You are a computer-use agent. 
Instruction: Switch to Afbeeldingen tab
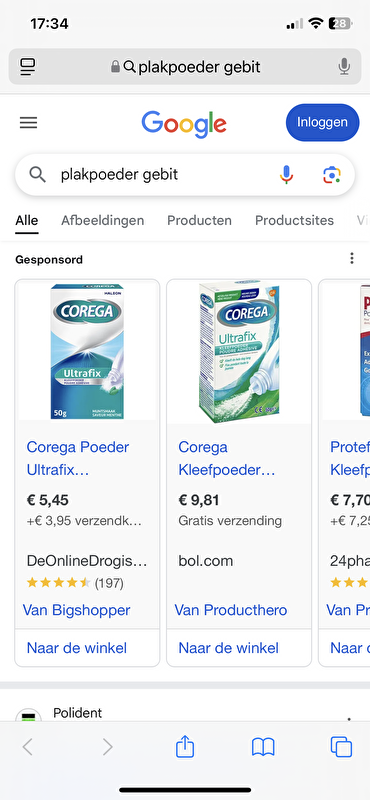(103, 220)
